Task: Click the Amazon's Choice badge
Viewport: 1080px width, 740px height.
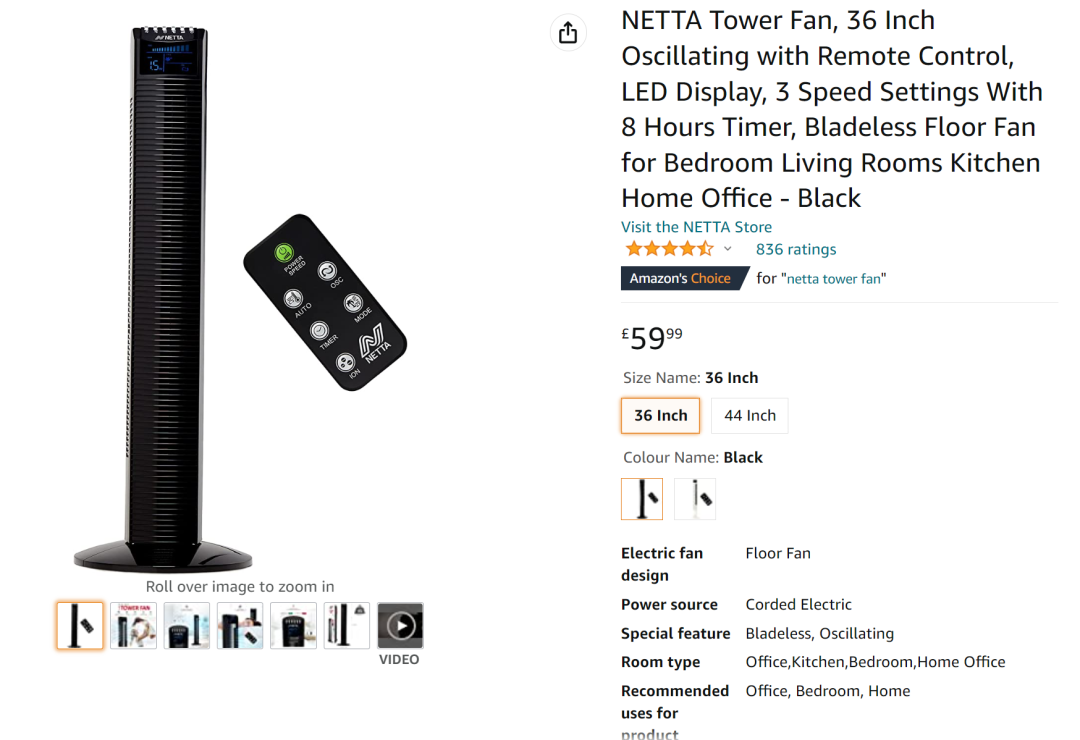Action: [681, 278]
